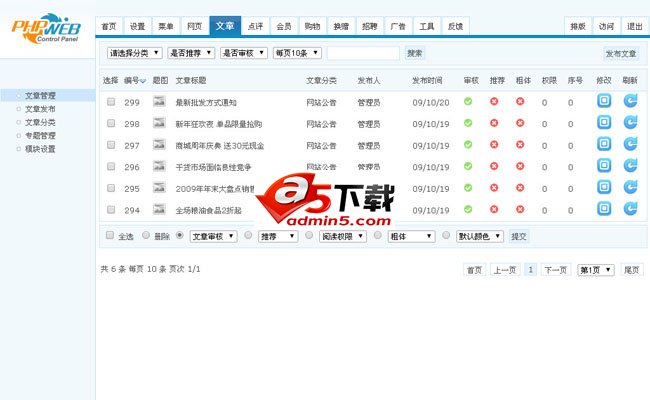Select the 删除 radio button
This screenshot has height=400, width=650.
tap(146, 236)
